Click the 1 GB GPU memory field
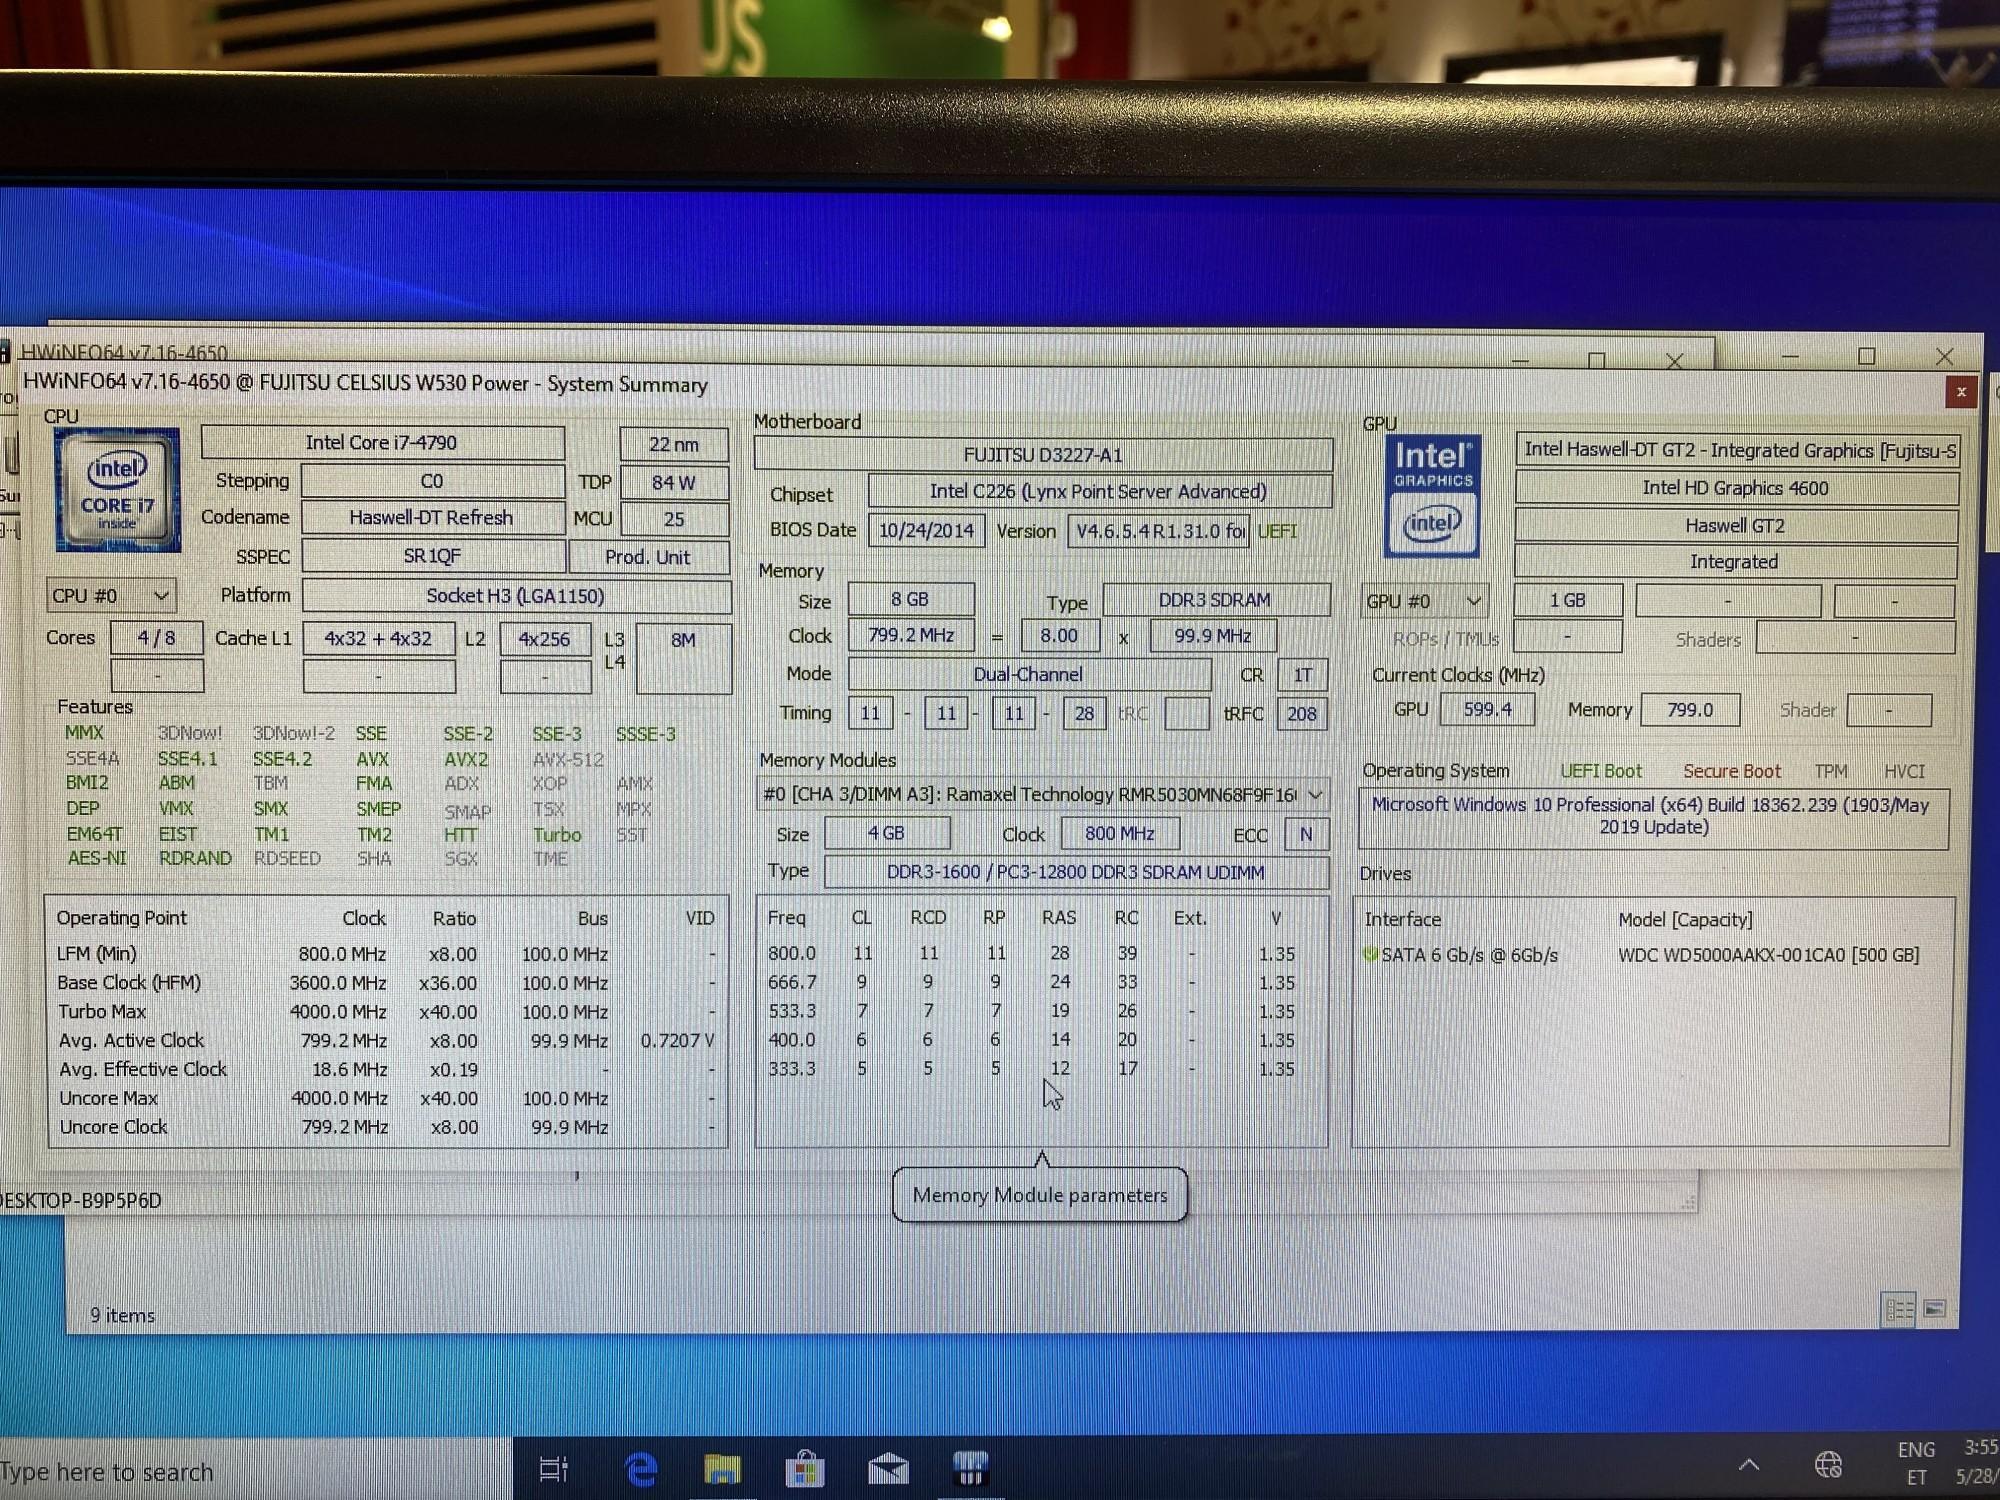The image size is (2000, 1500). (x=1567, y=600)
